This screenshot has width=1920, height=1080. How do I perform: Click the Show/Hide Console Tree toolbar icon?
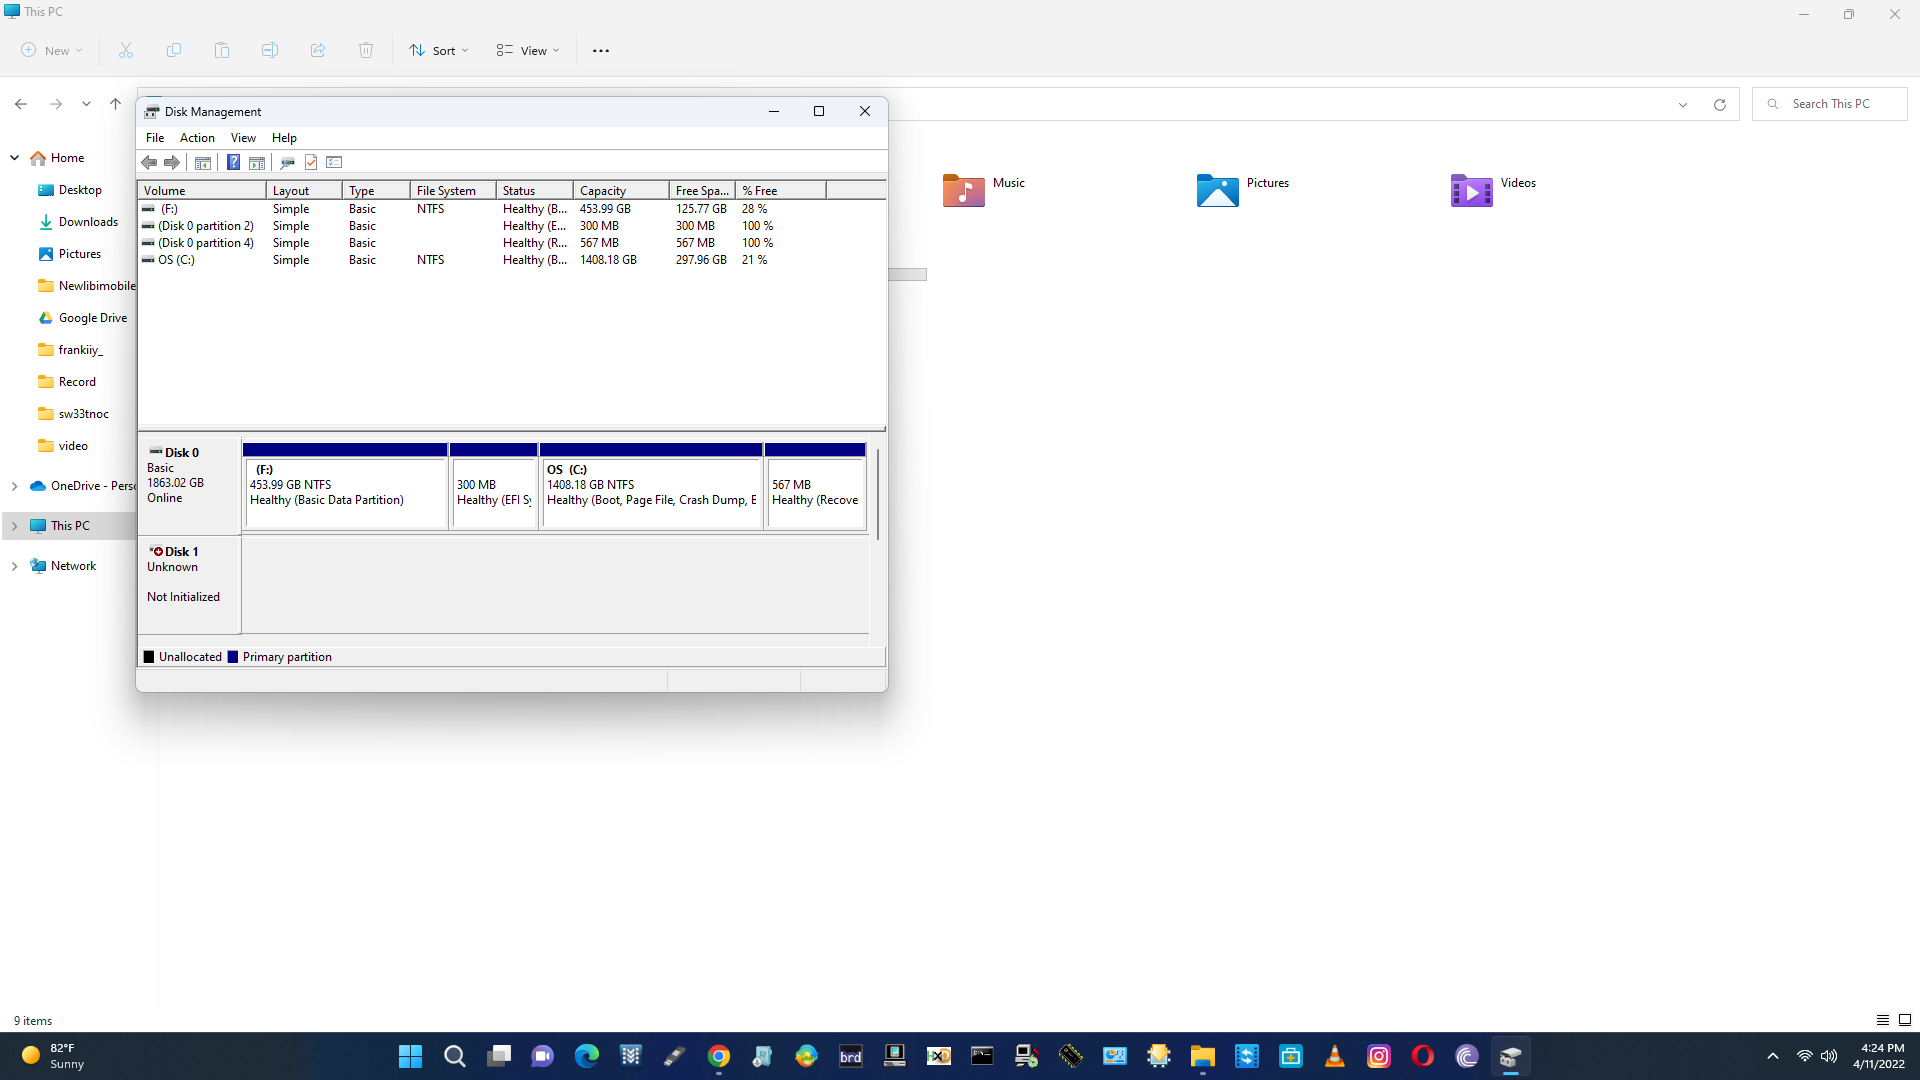[x=203, y=162]
